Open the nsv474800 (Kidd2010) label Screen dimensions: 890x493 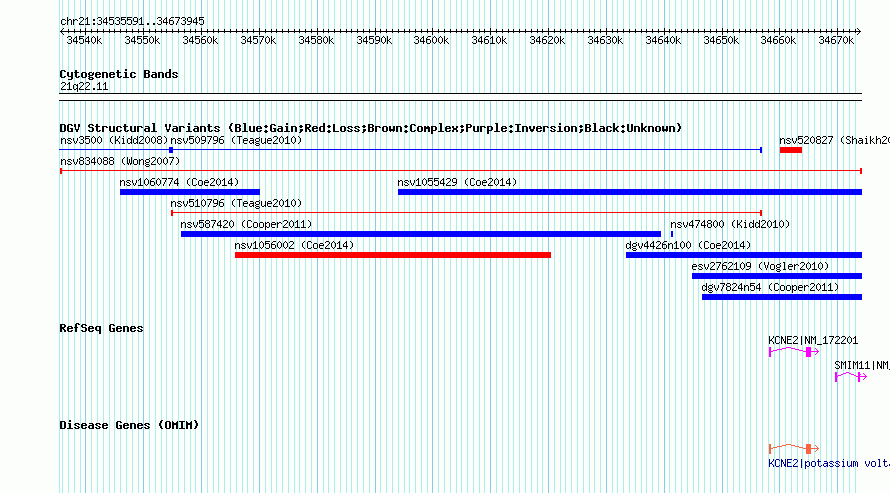tap(730, 224)
